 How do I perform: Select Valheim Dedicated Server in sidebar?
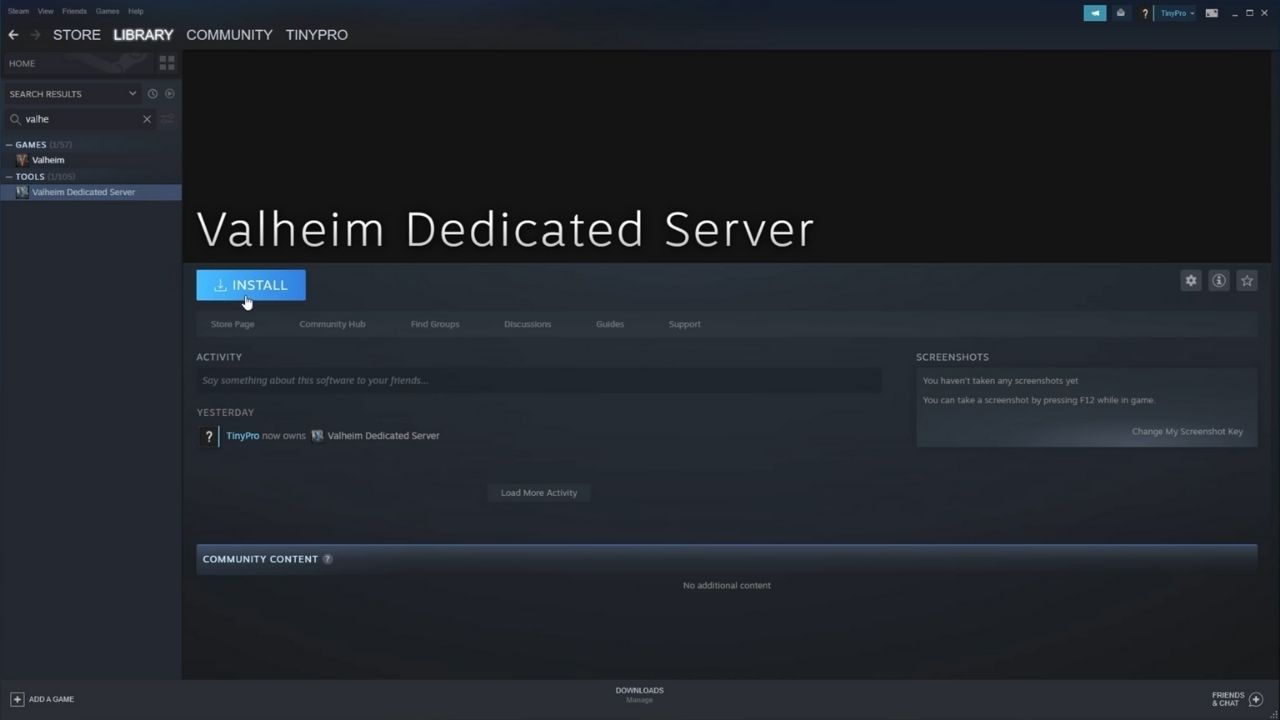(x=84, y=191)
